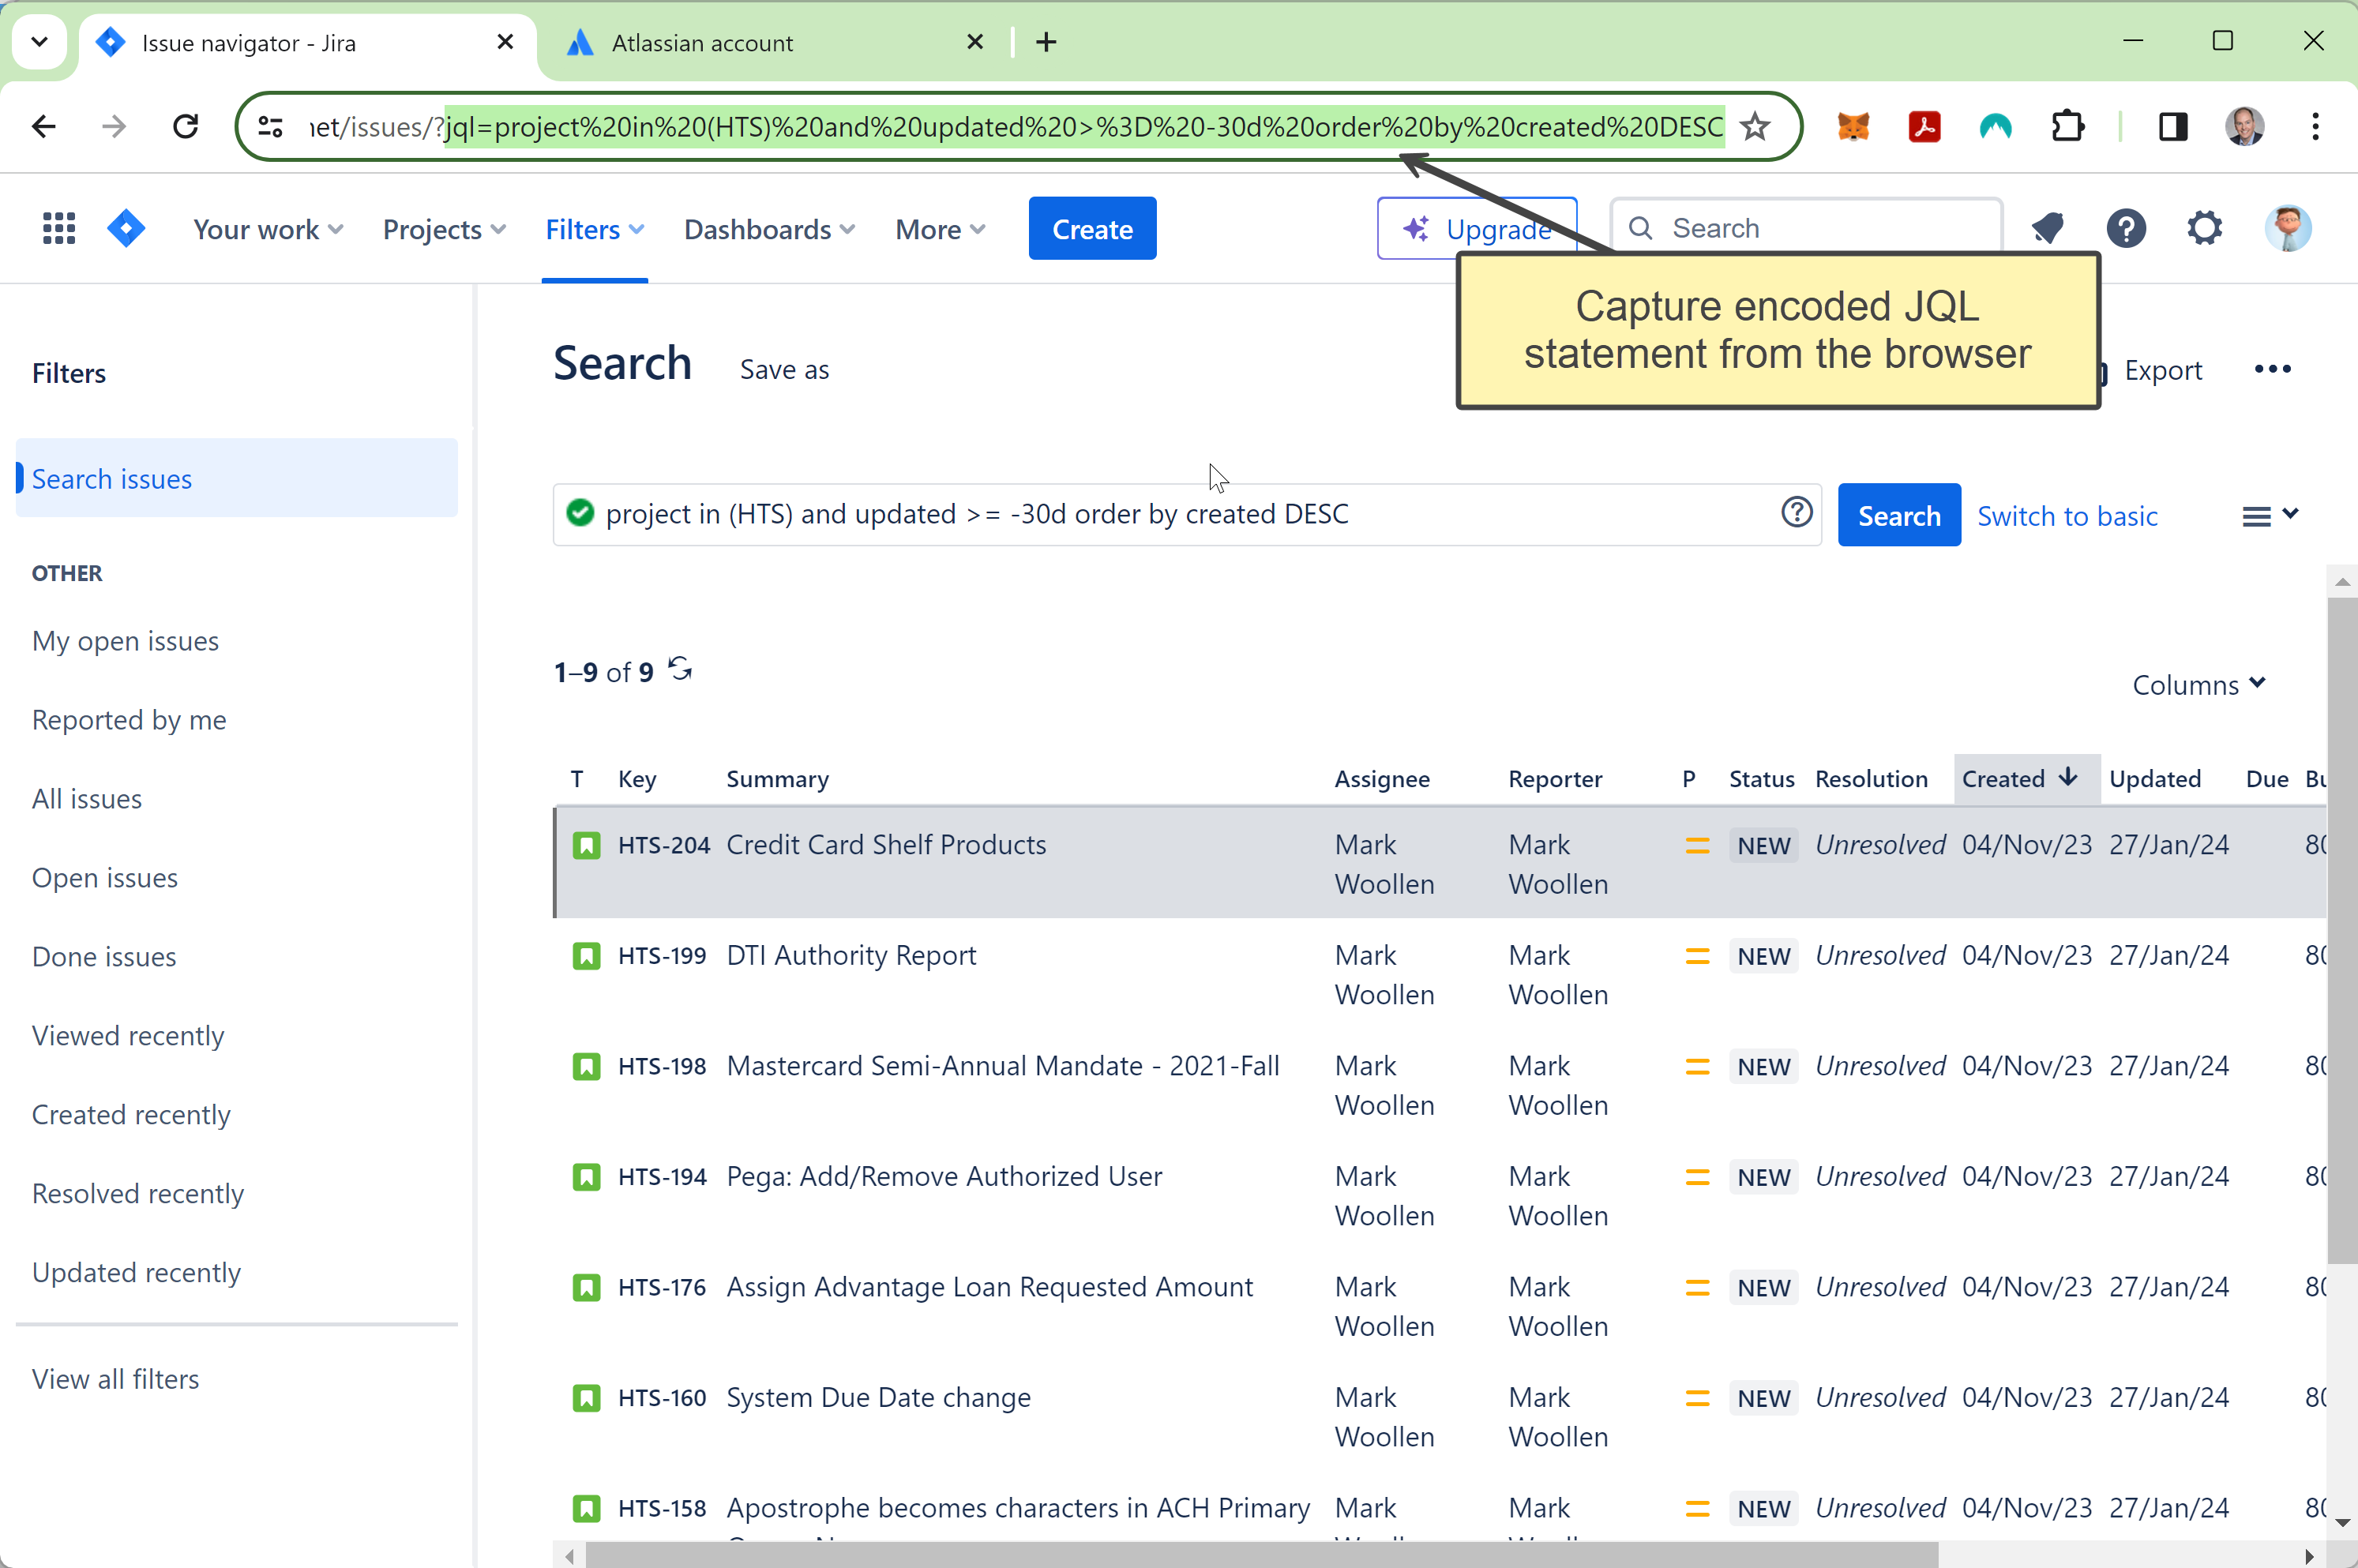Refresh search results next to count
This screenshot has height=1568, width=2358.
click(681, 669)
